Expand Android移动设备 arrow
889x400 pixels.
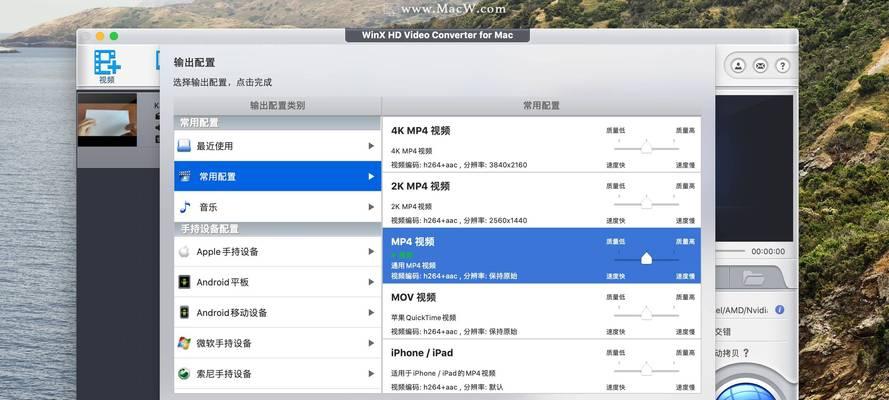click(x=371, y=313)
